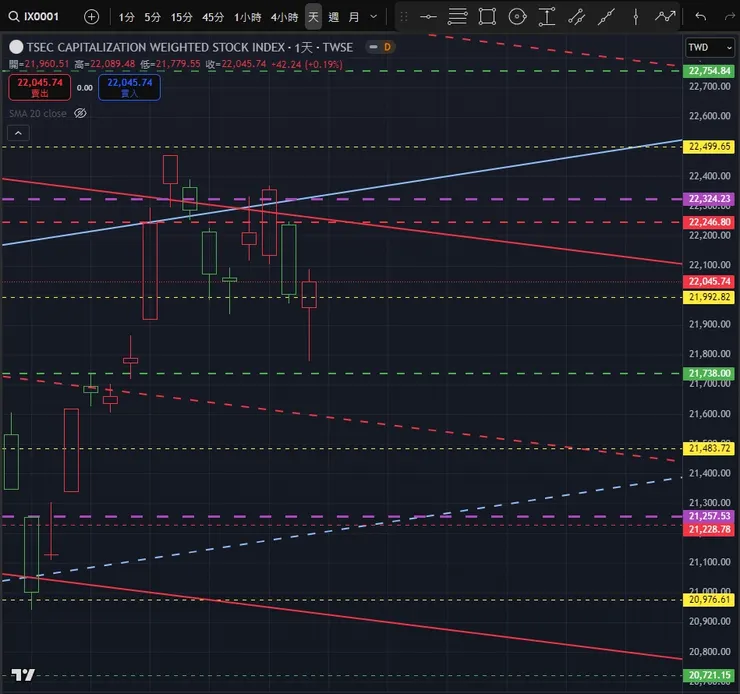The image size is (740, 694).
Task: Select the path arrow drawing tool
Action: [x=664, y=17]
